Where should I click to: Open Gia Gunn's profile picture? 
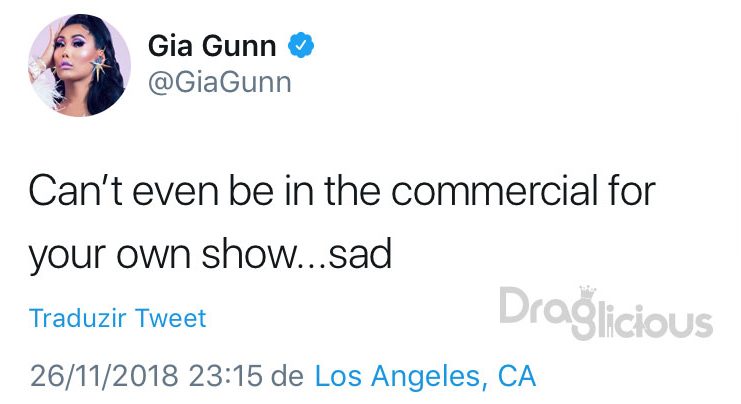click(x=79, y=65)
